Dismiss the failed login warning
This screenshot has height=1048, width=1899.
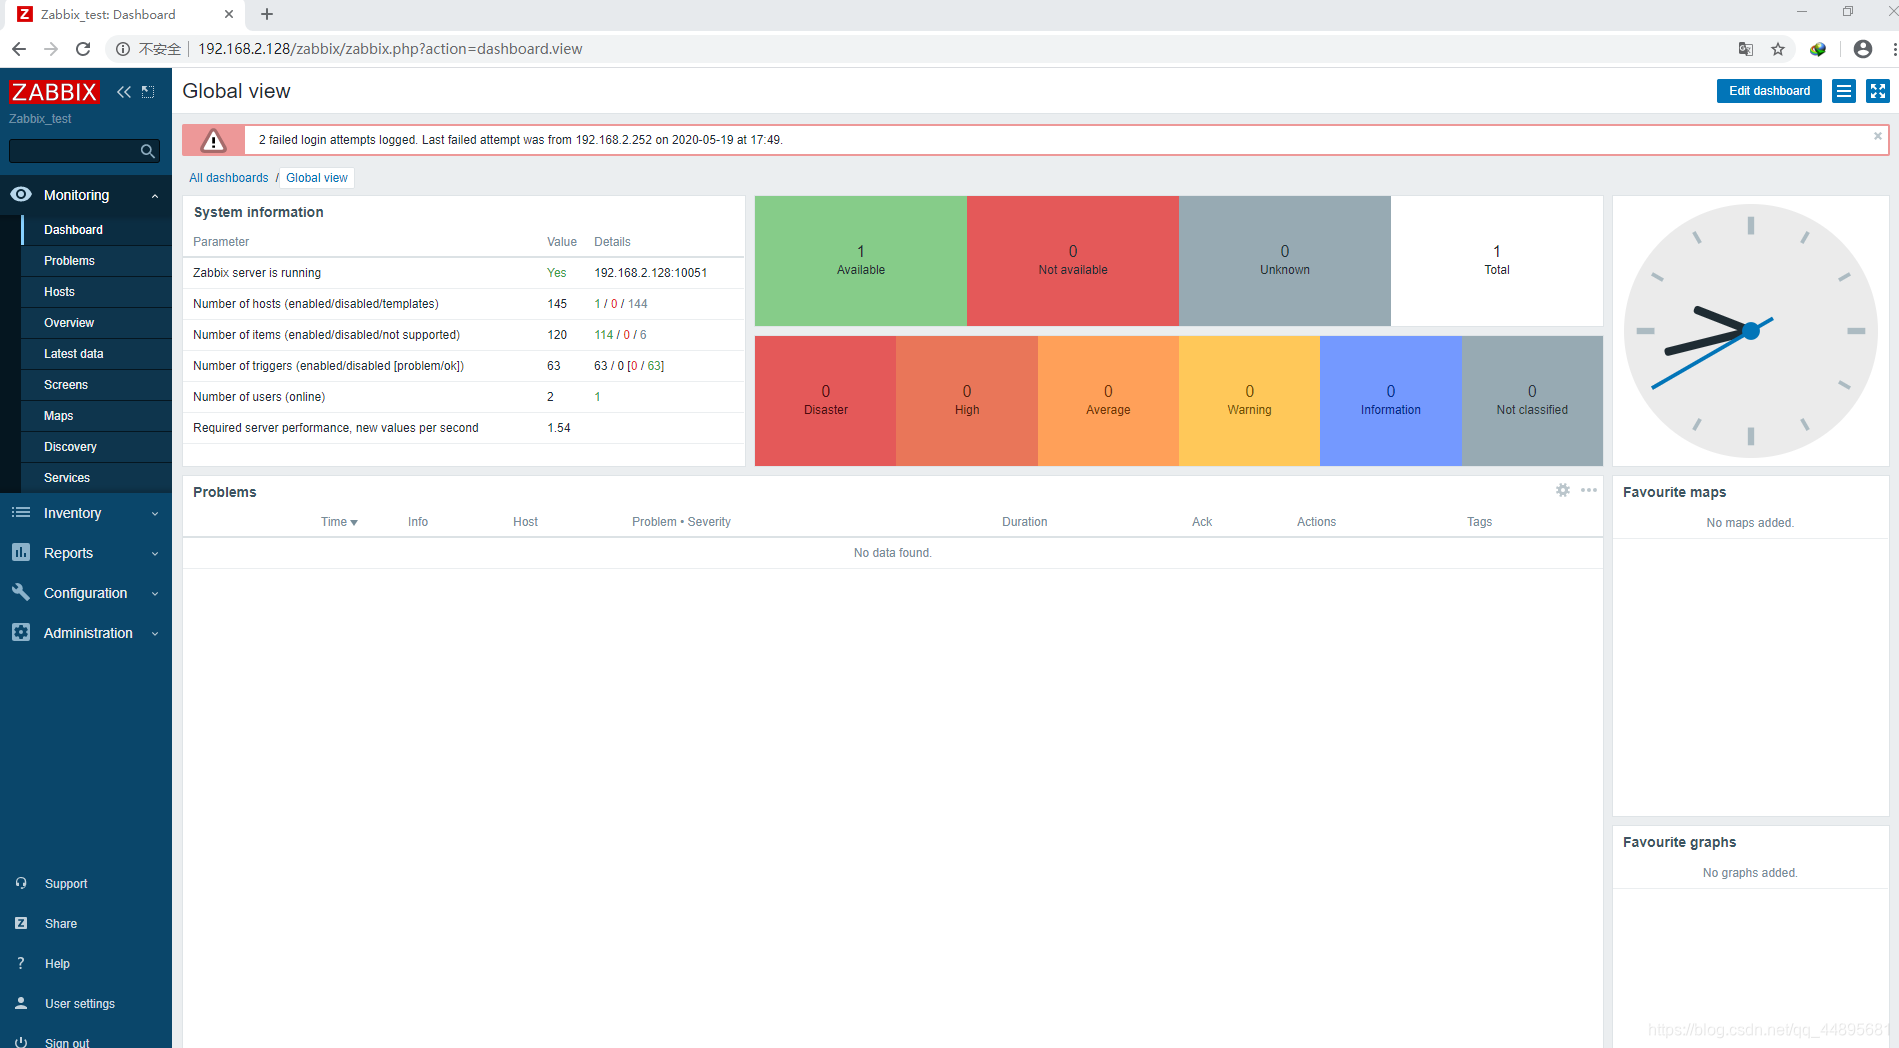tap(1877, 136)
